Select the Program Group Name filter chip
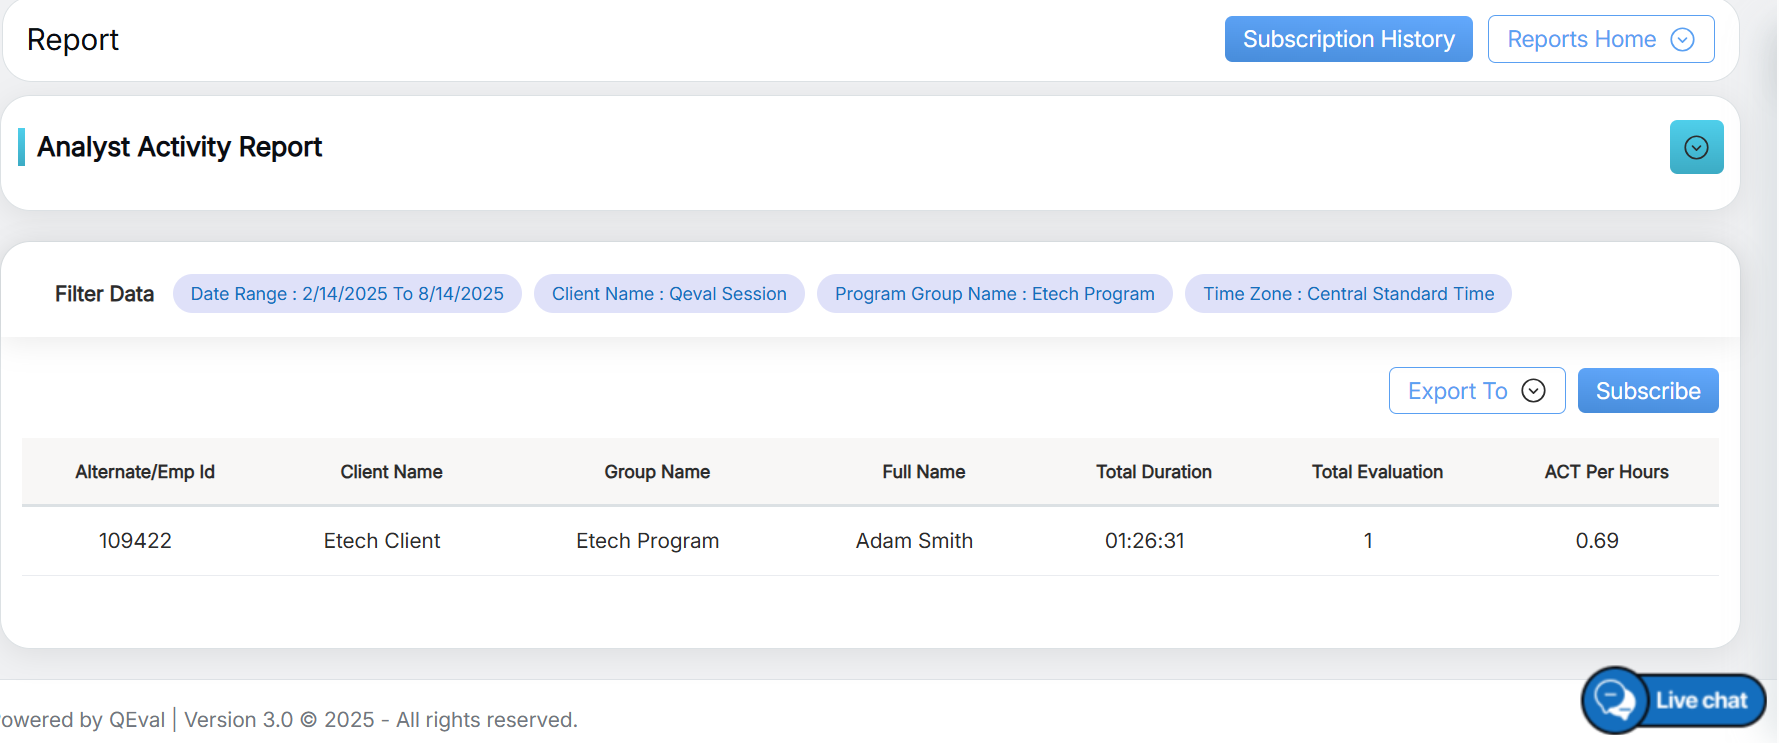 point(994,294)
